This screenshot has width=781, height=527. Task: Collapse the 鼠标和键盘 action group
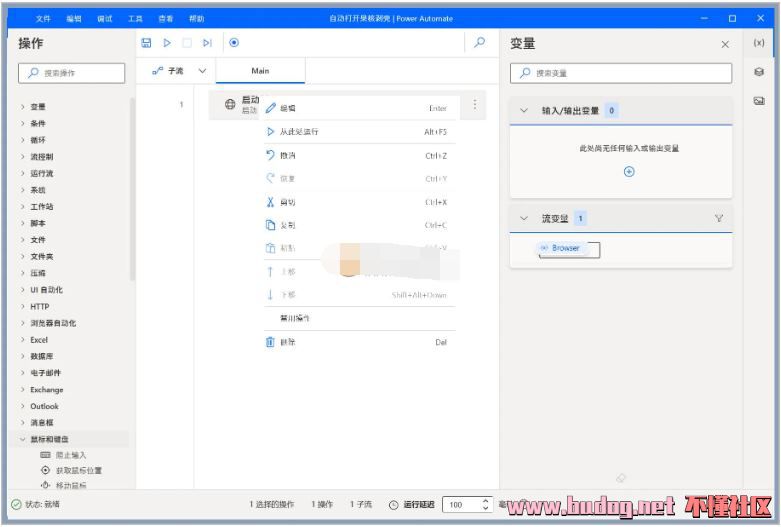click(x=23, y=439)
